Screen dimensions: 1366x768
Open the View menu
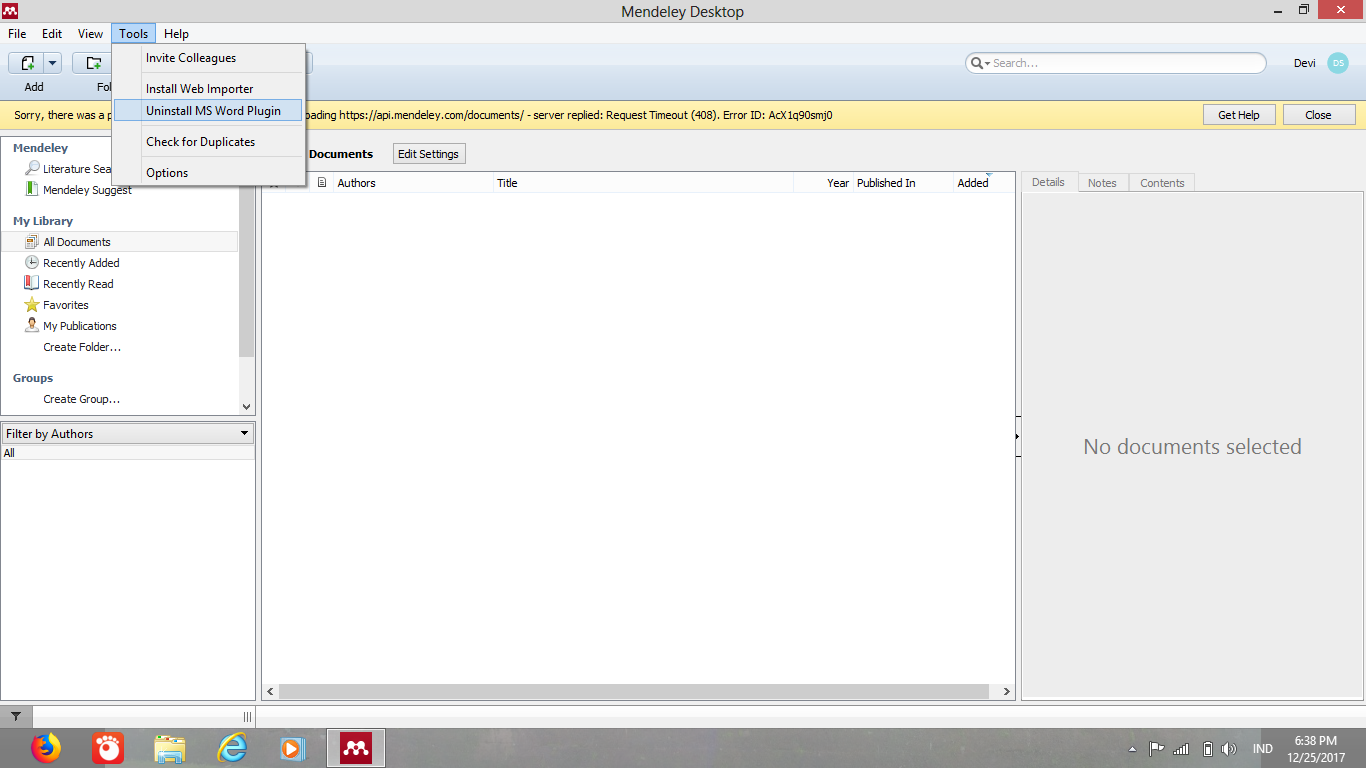point(91,34)
